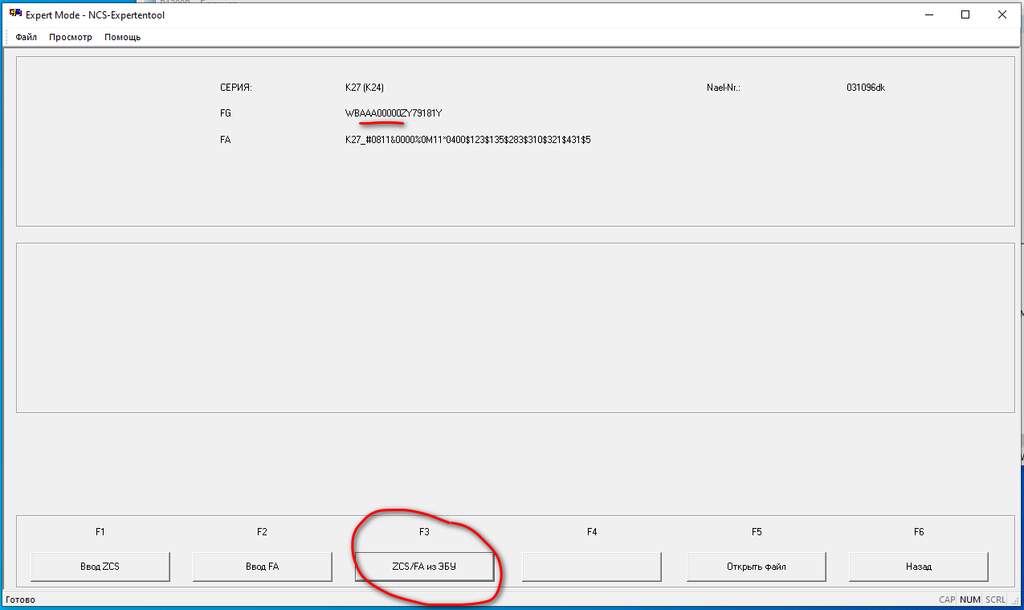Click the Nael-Nr. value 031096dk
The height and width of the screenshot is (610, 1024).
(x=865, y=88)
